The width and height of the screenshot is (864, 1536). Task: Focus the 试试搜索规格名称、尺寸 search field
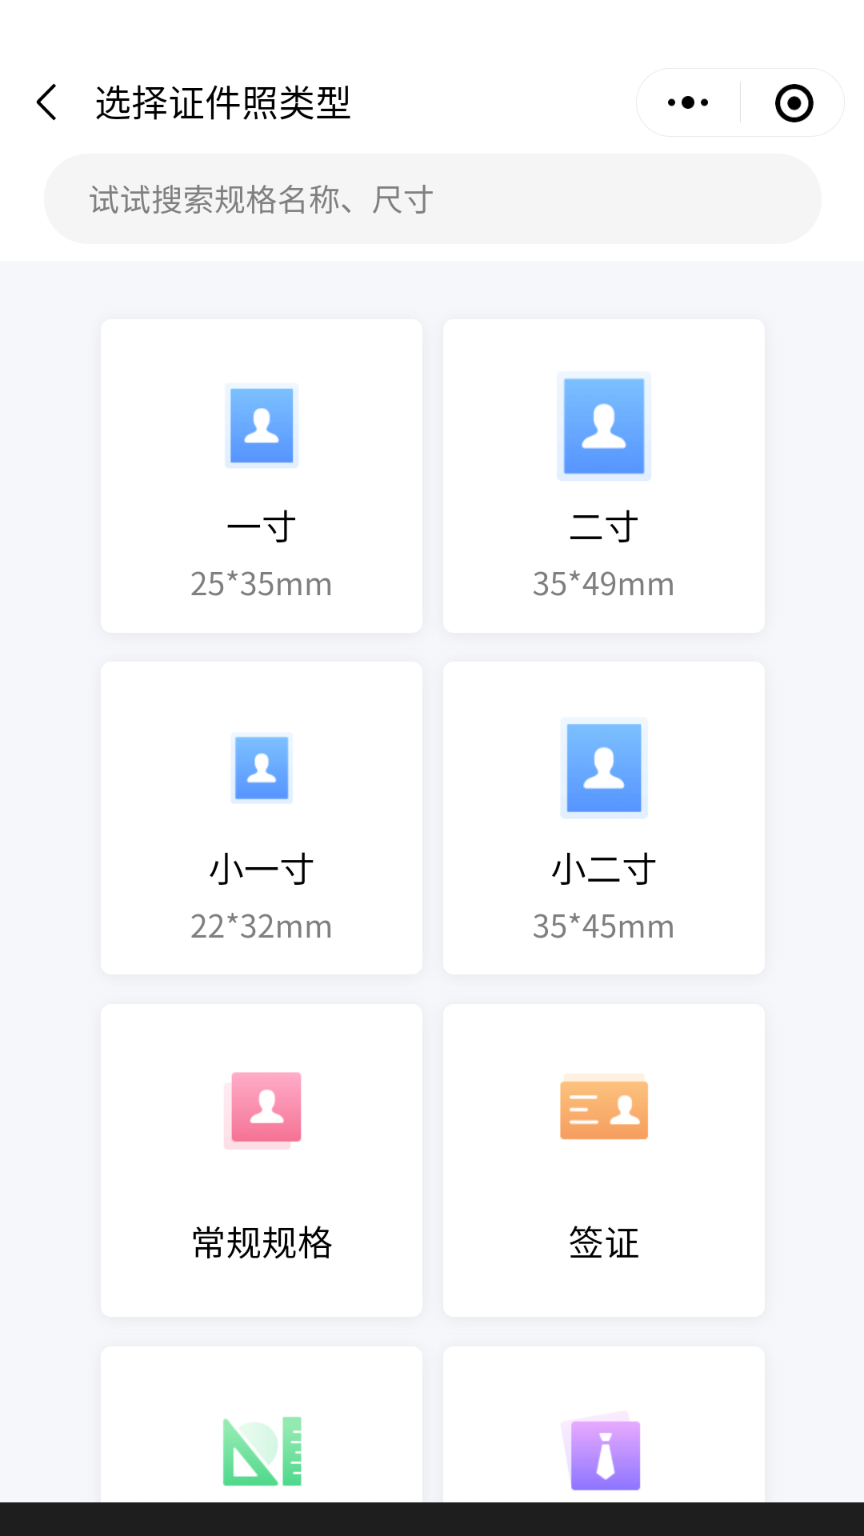coord(432,199)
